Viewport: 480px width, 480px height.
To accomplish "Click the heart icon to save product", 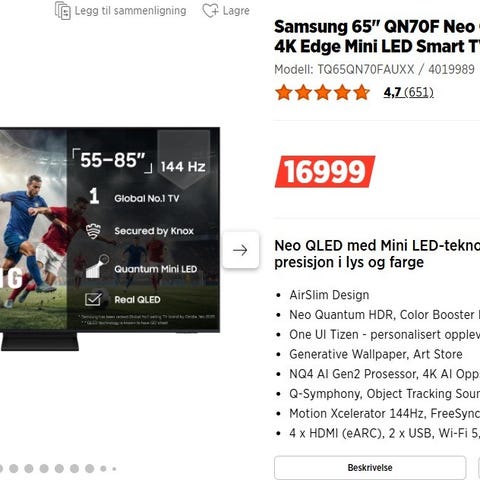I will pyautogui.click(x=211, y=10).
